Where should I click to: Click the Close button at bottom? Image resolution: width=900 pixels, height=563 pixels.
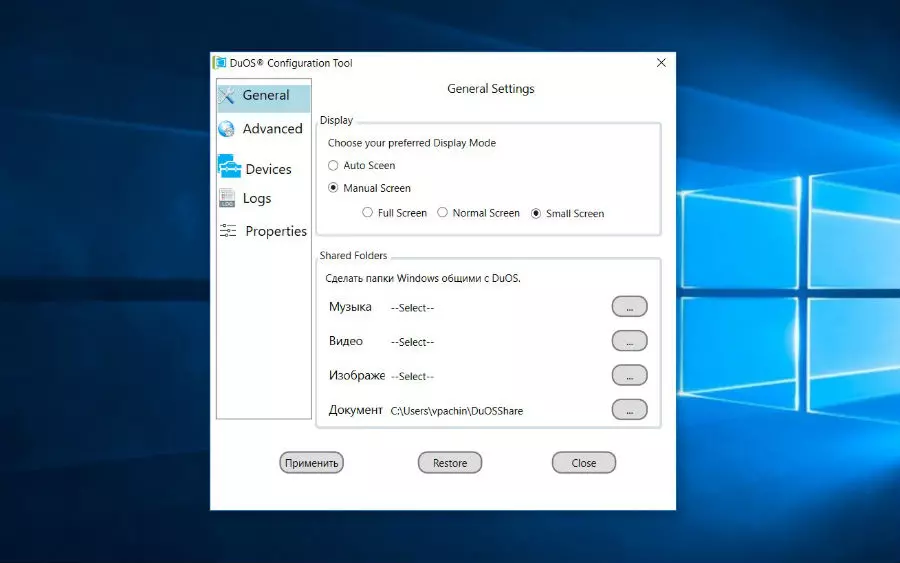pyautogui.click(x=584, y=463)
